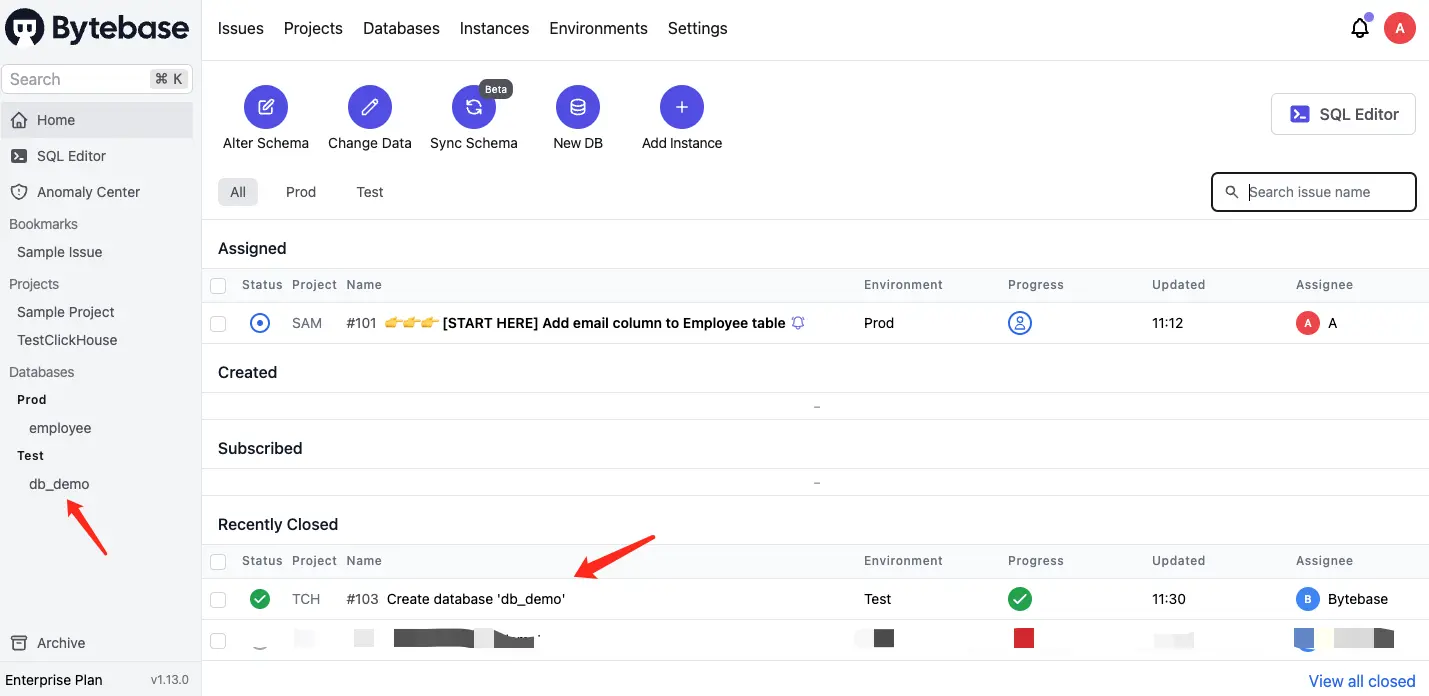The width and height of the screenshot is (1429, 696).
Task: Click the Archive icon in sidebar
Action: point(18,643)
